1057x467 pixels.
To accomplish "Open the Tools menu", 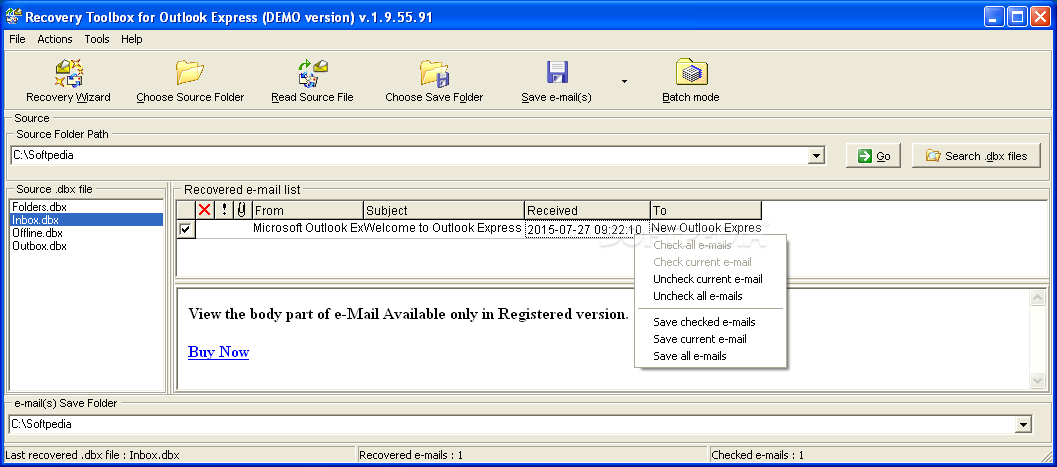I will 97,39.
